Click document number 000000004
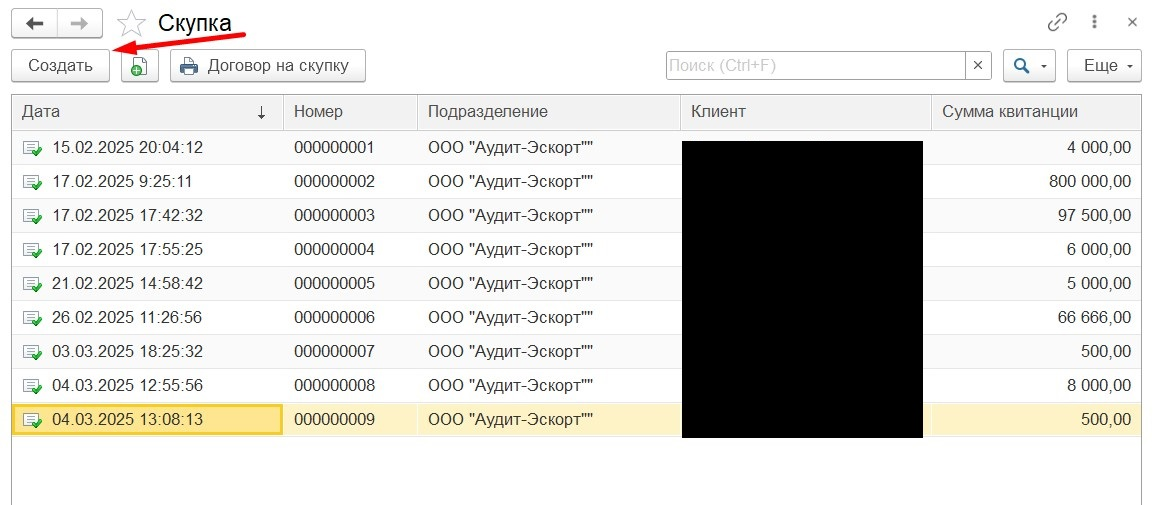This screenshot has width=1155, height=505. click(x=334, y=250)
